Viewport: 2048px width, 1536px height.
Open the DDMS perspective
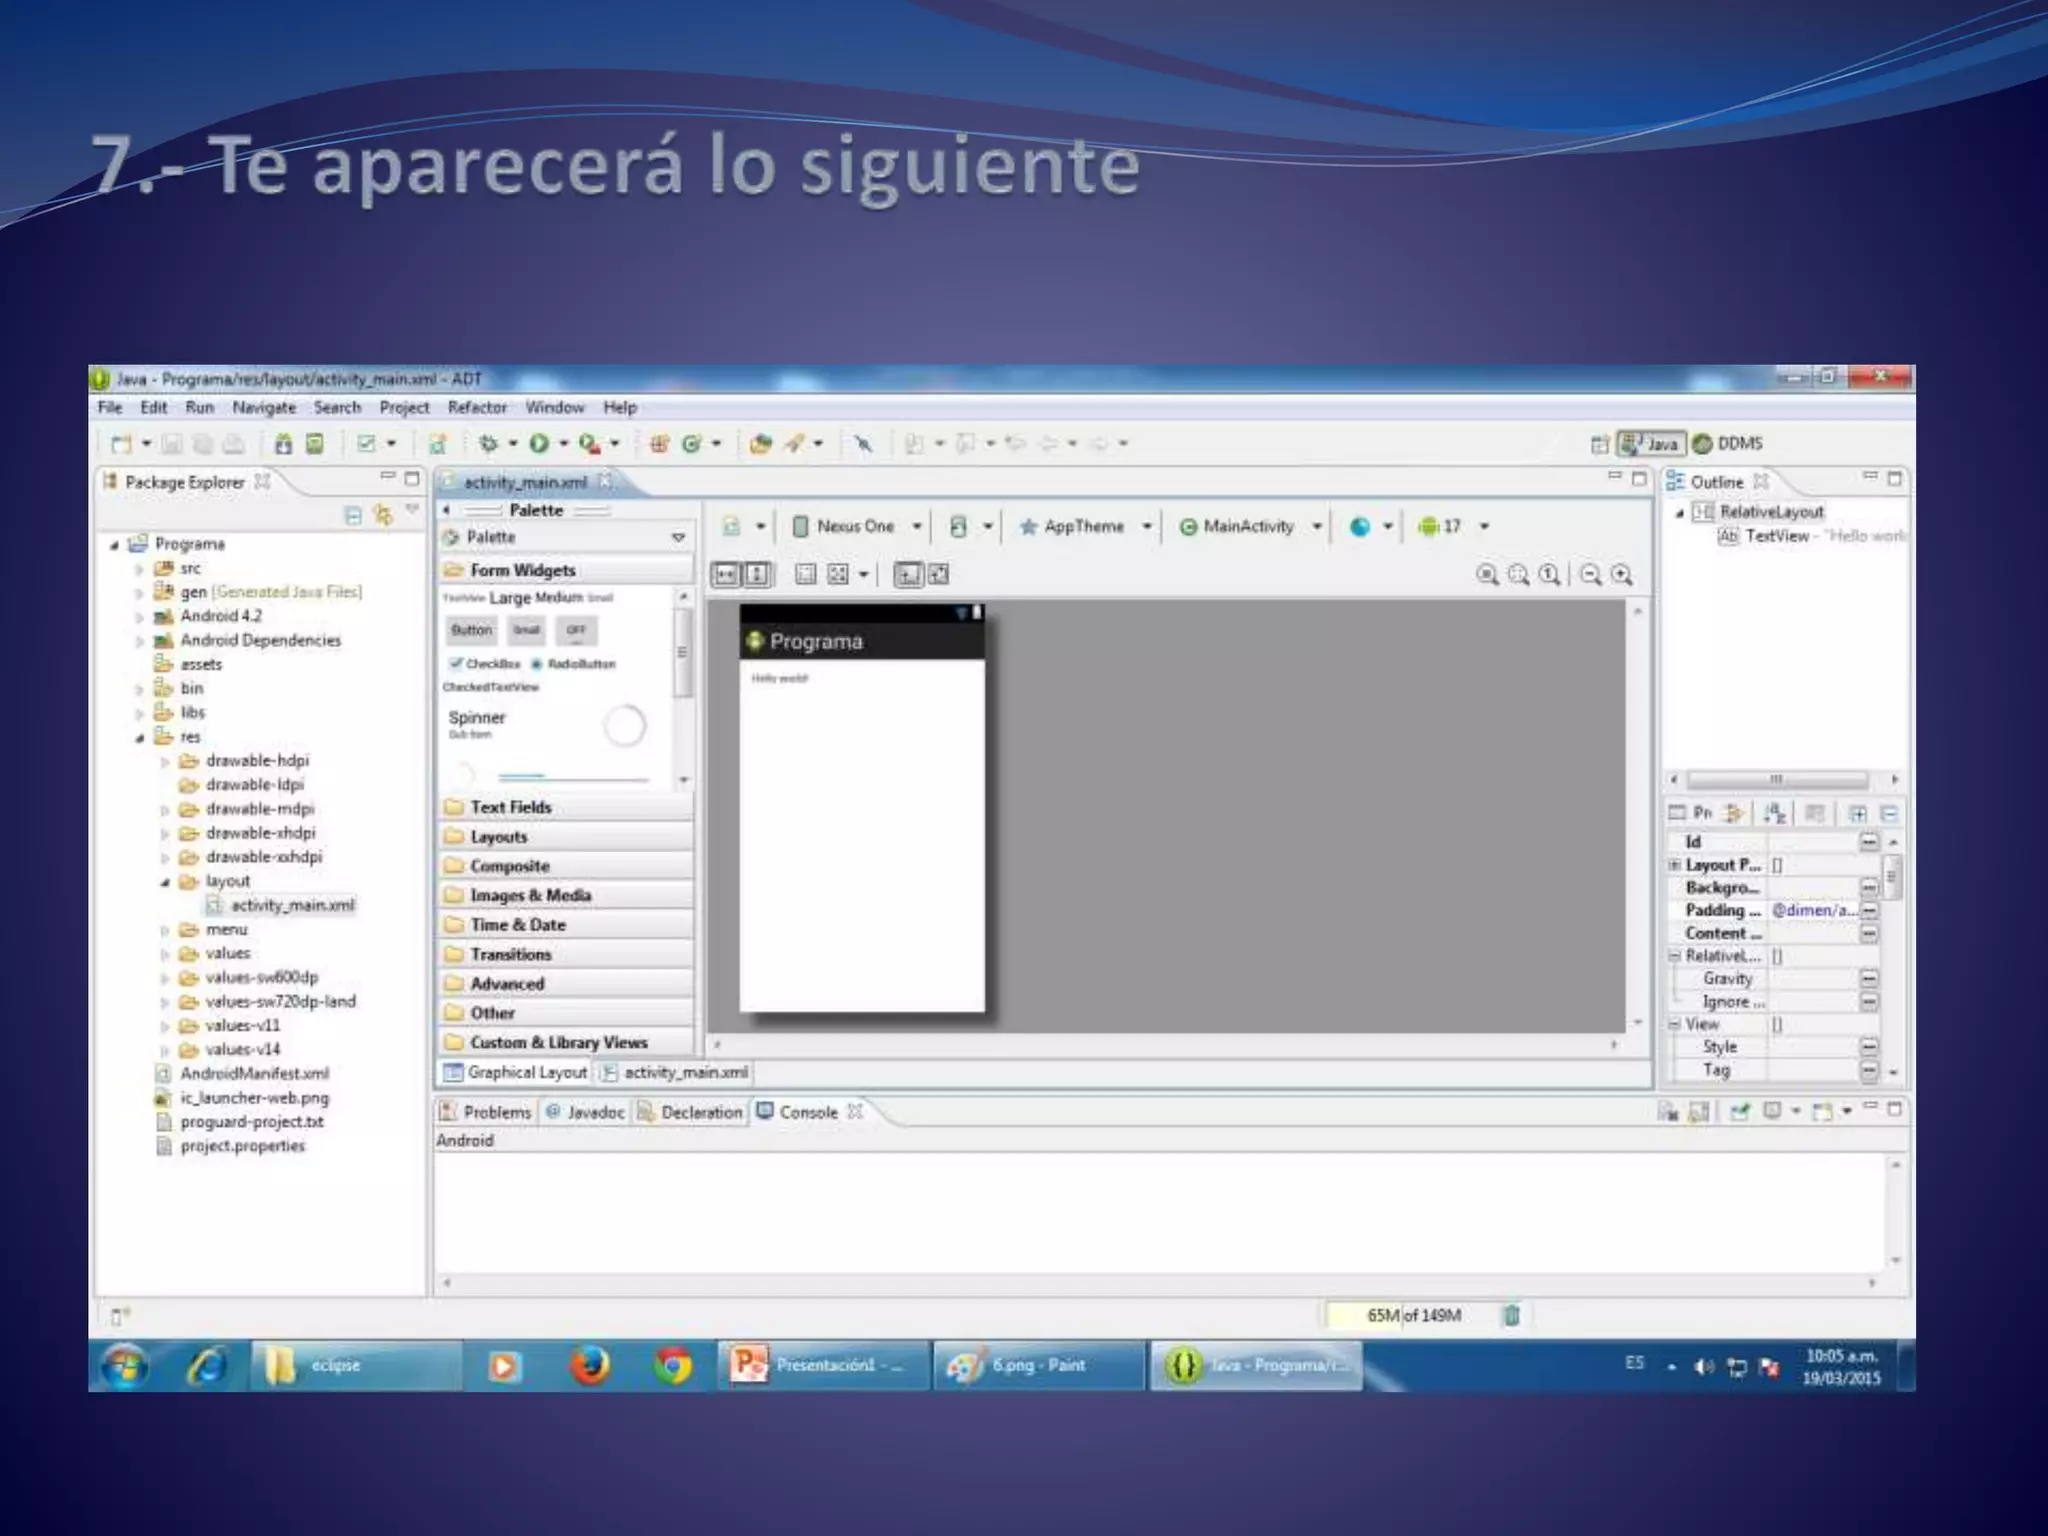(x=1729, y=443)
